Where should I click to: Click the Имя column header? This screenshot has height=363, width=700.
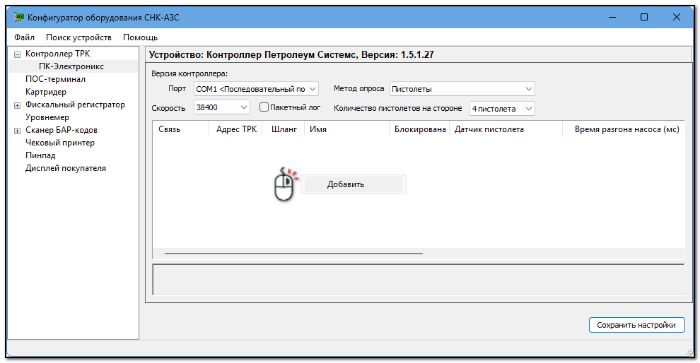point(347,129)
